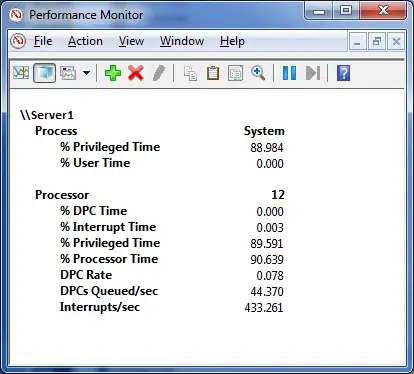414x374 pixels.
Task: Open the File menu
Action: point(43,41)
